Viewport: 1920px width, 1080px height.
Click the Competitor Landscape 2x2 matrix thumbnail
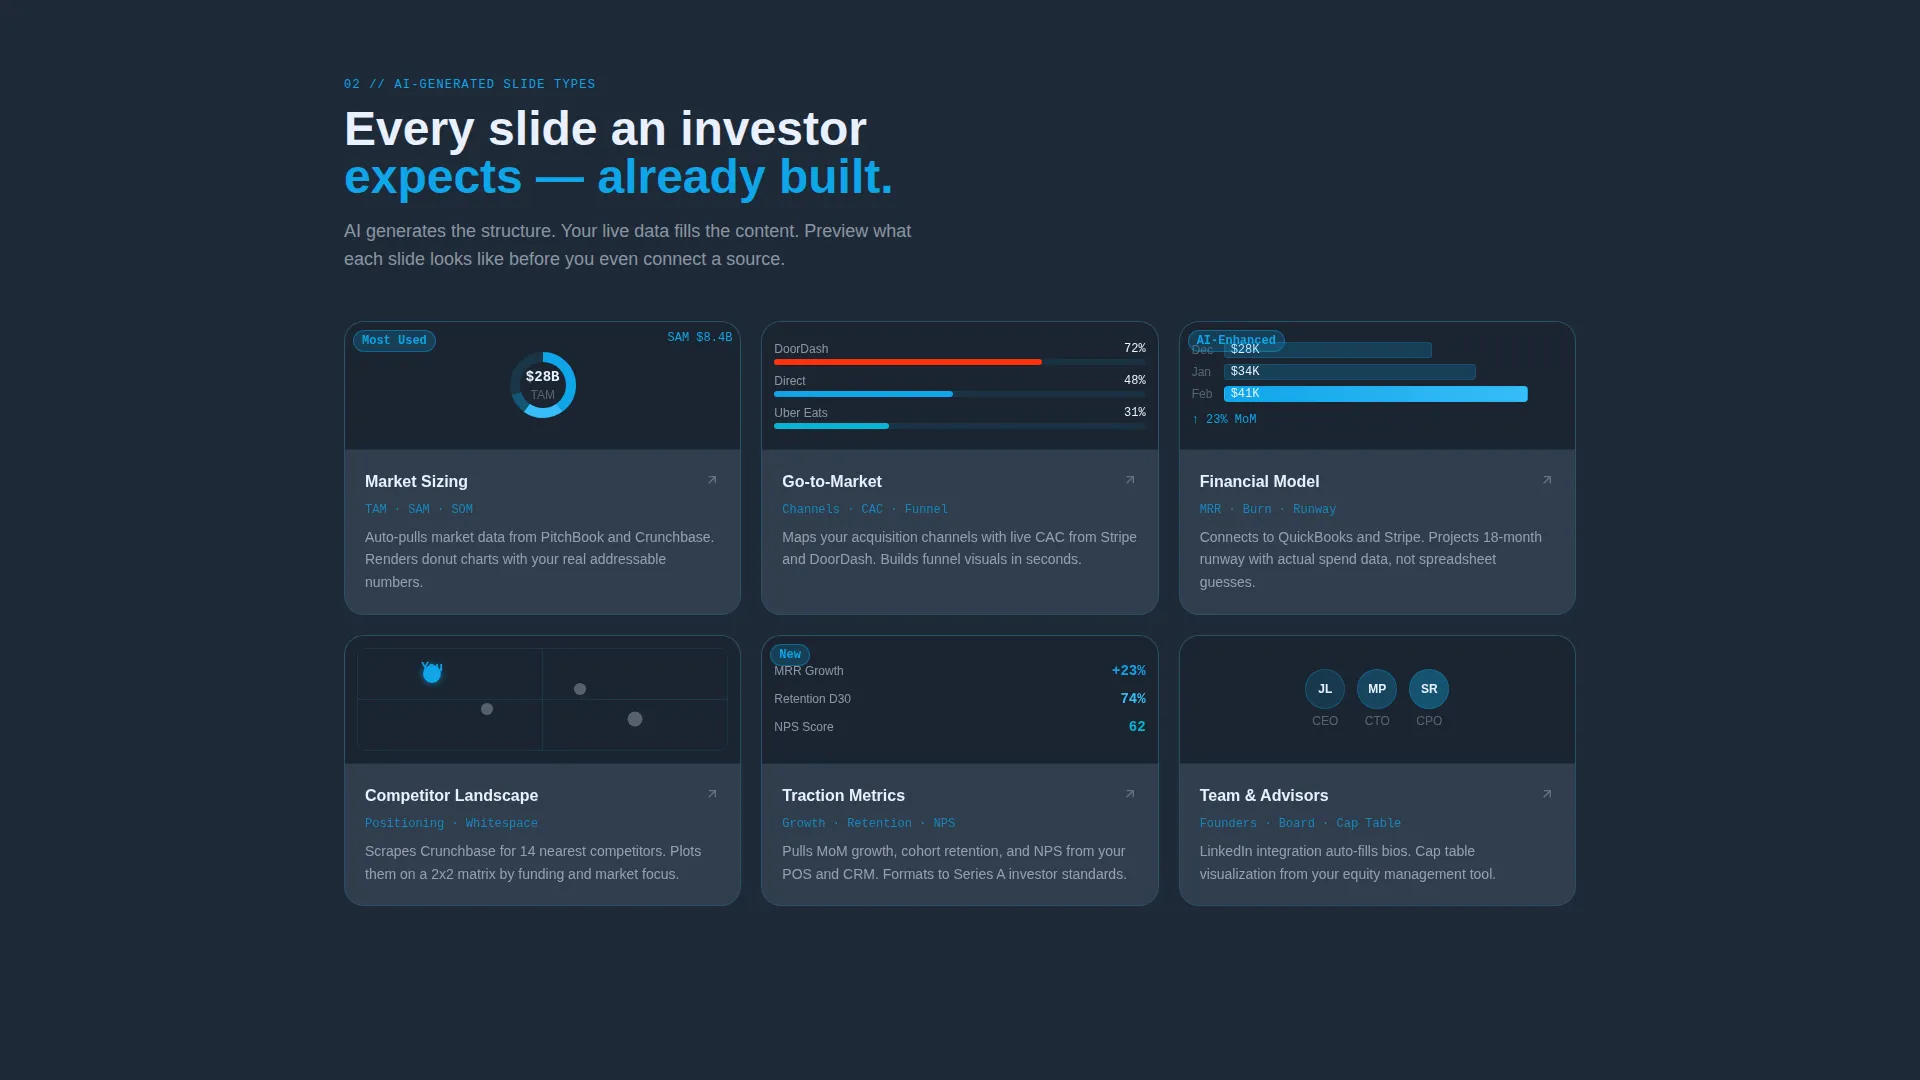[542, 699]
